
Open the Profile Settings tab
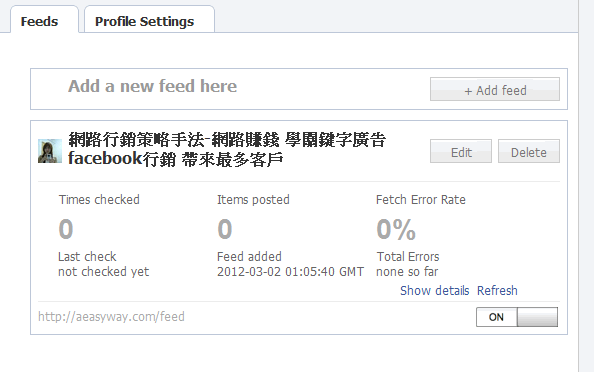145,21
